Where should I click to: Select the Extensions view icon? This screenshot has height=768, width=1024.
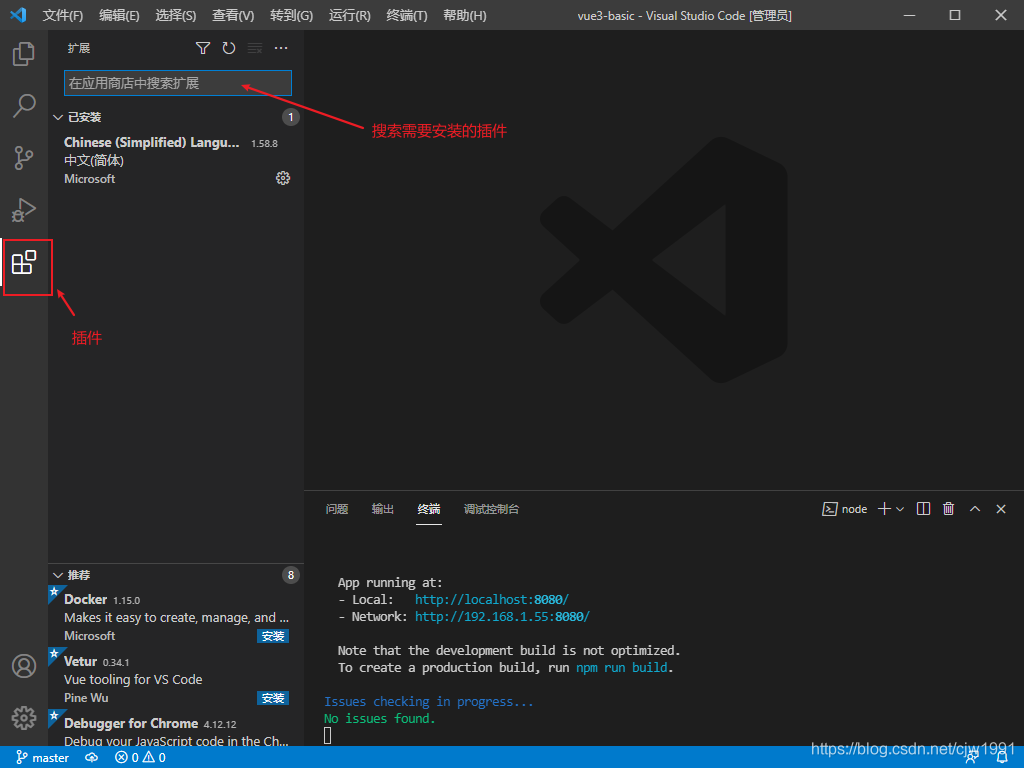tap(24, 263)
